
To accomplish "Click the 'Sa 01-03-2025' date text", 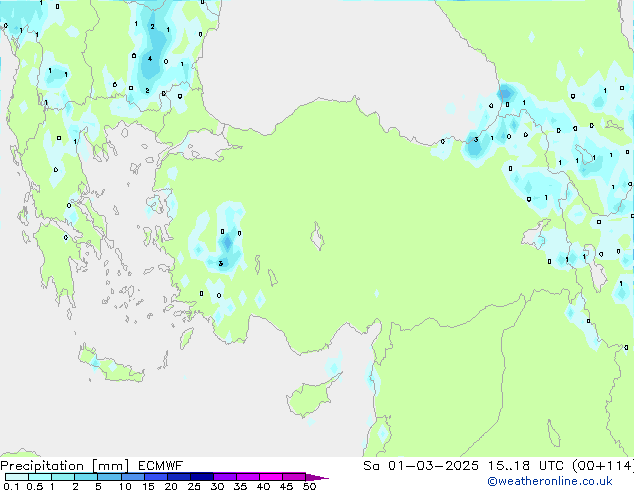I will coord(421,466).
